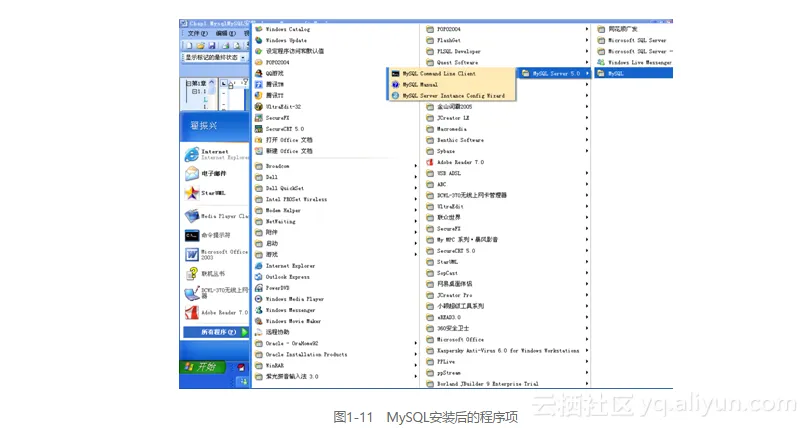Click the Windows Update icon
Screen dimensions: 808x428
(259, 40)
